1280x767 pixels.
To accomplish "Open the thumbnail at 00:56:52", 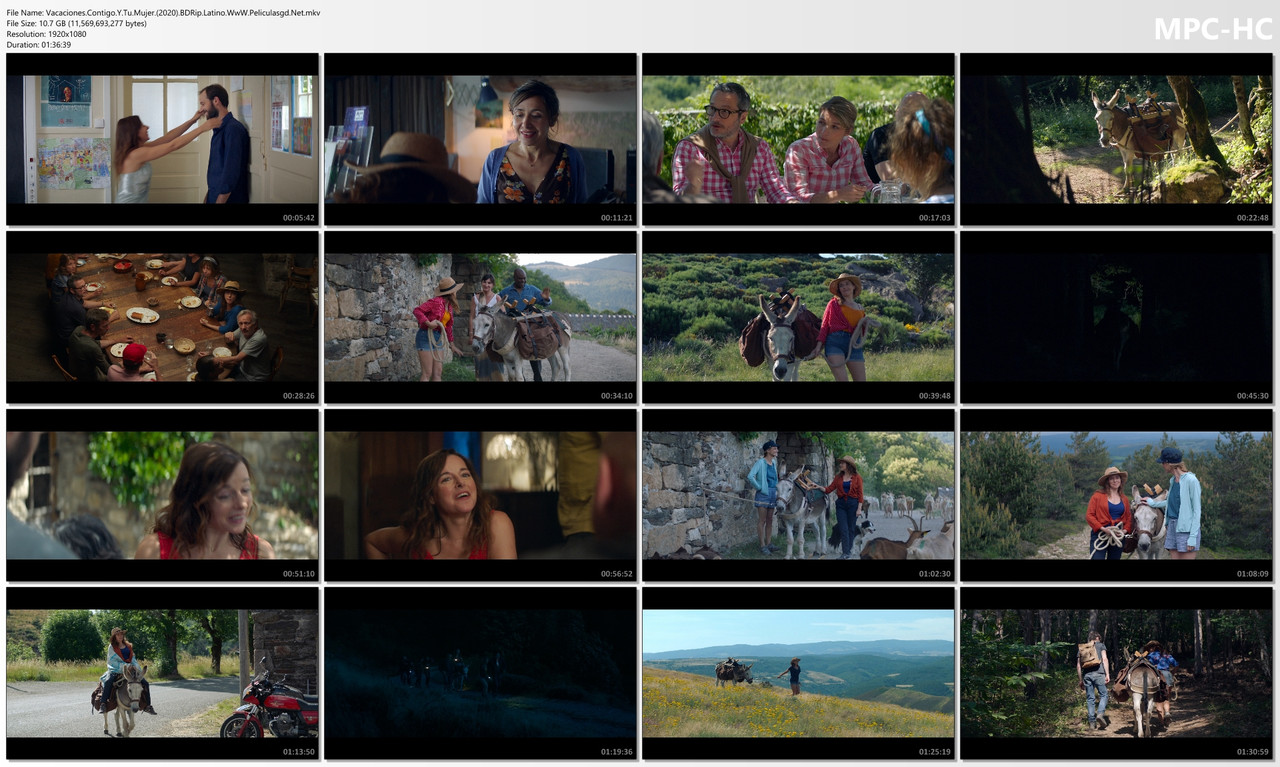I will (480, 495).
